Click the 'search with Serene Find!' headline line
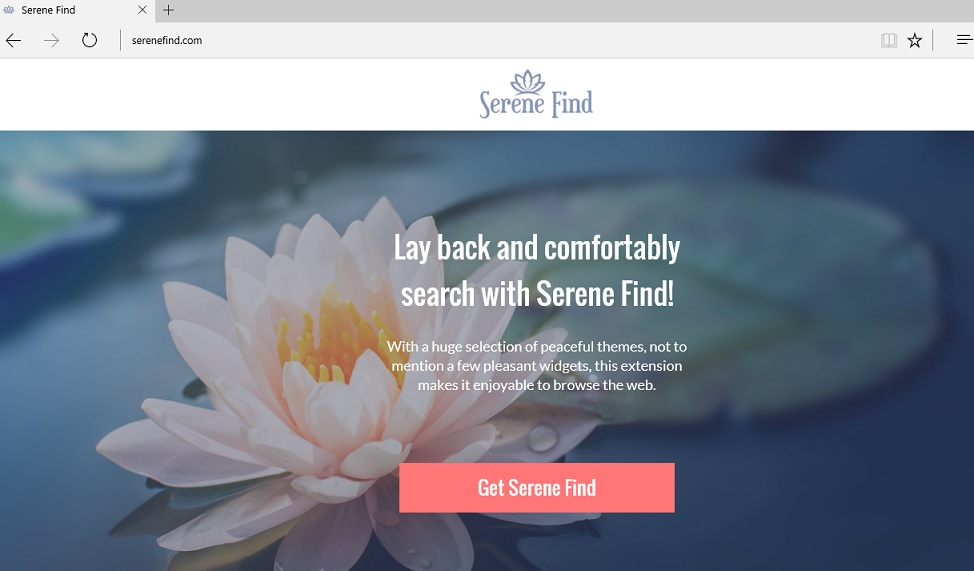Viewport: 974px width, 571px height. 537,294
